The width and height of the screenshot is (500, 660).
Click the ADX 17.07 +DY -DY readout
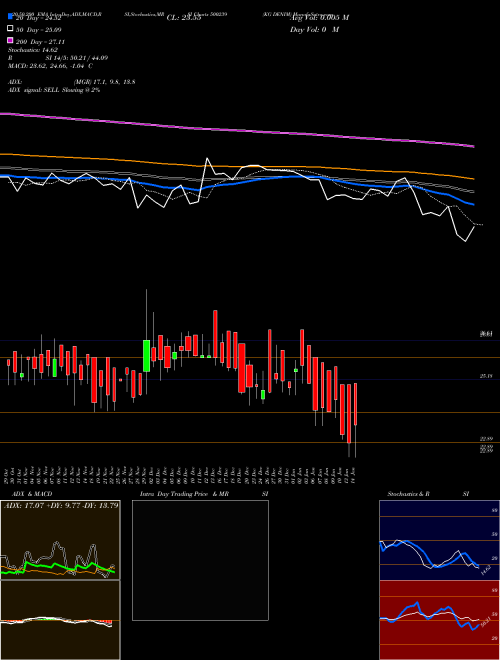click(x=61, y=505)
